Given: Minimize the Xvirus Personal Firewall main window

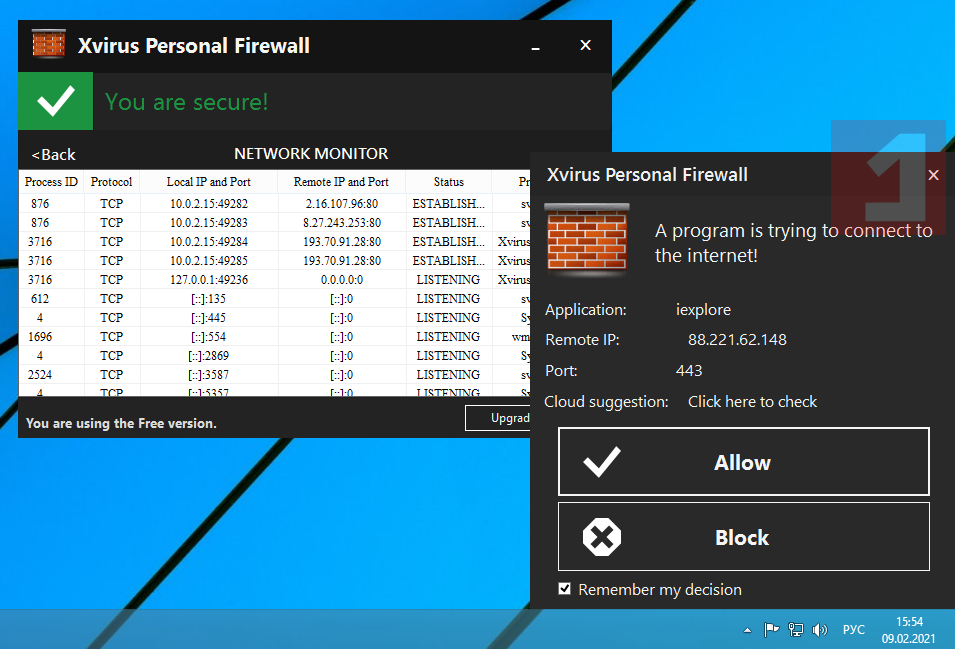Looking at the screenshot, I should pos(535,46).
